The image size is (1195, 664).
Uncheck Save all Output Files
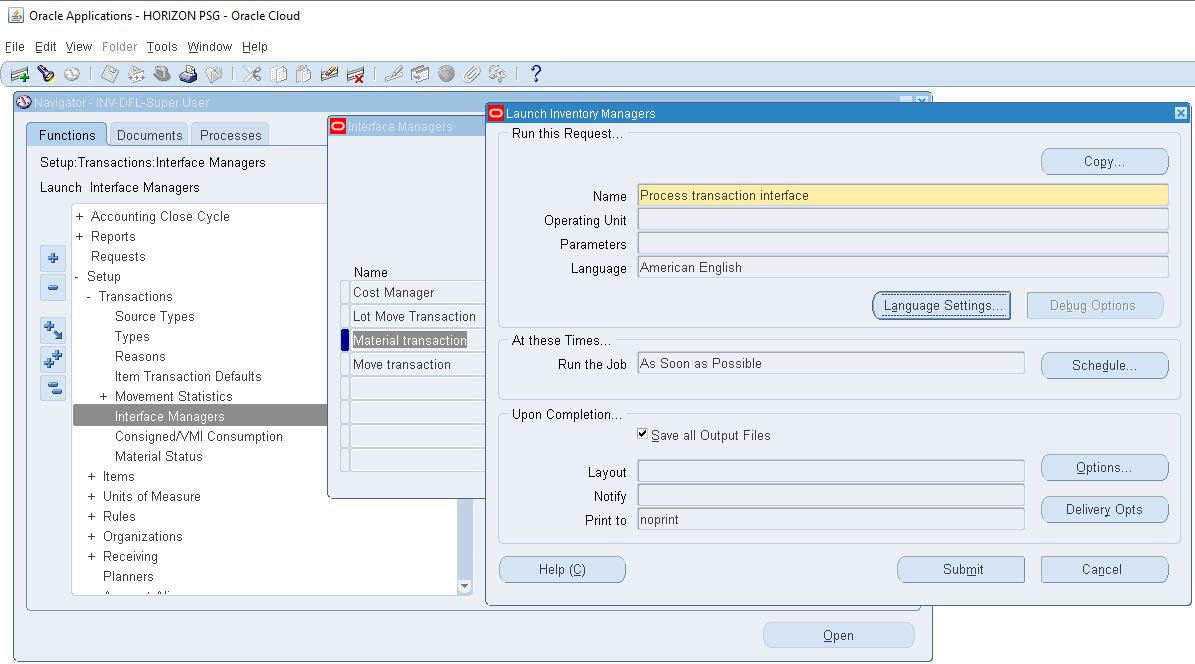point(643,435)
